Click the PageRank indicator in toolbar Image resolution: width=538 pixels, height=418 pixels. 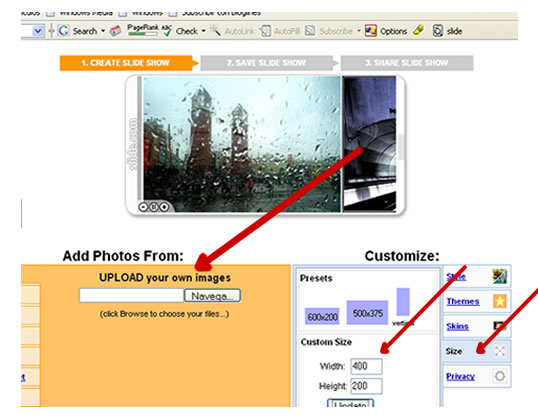pyautogui.click(x=143, y=30)
